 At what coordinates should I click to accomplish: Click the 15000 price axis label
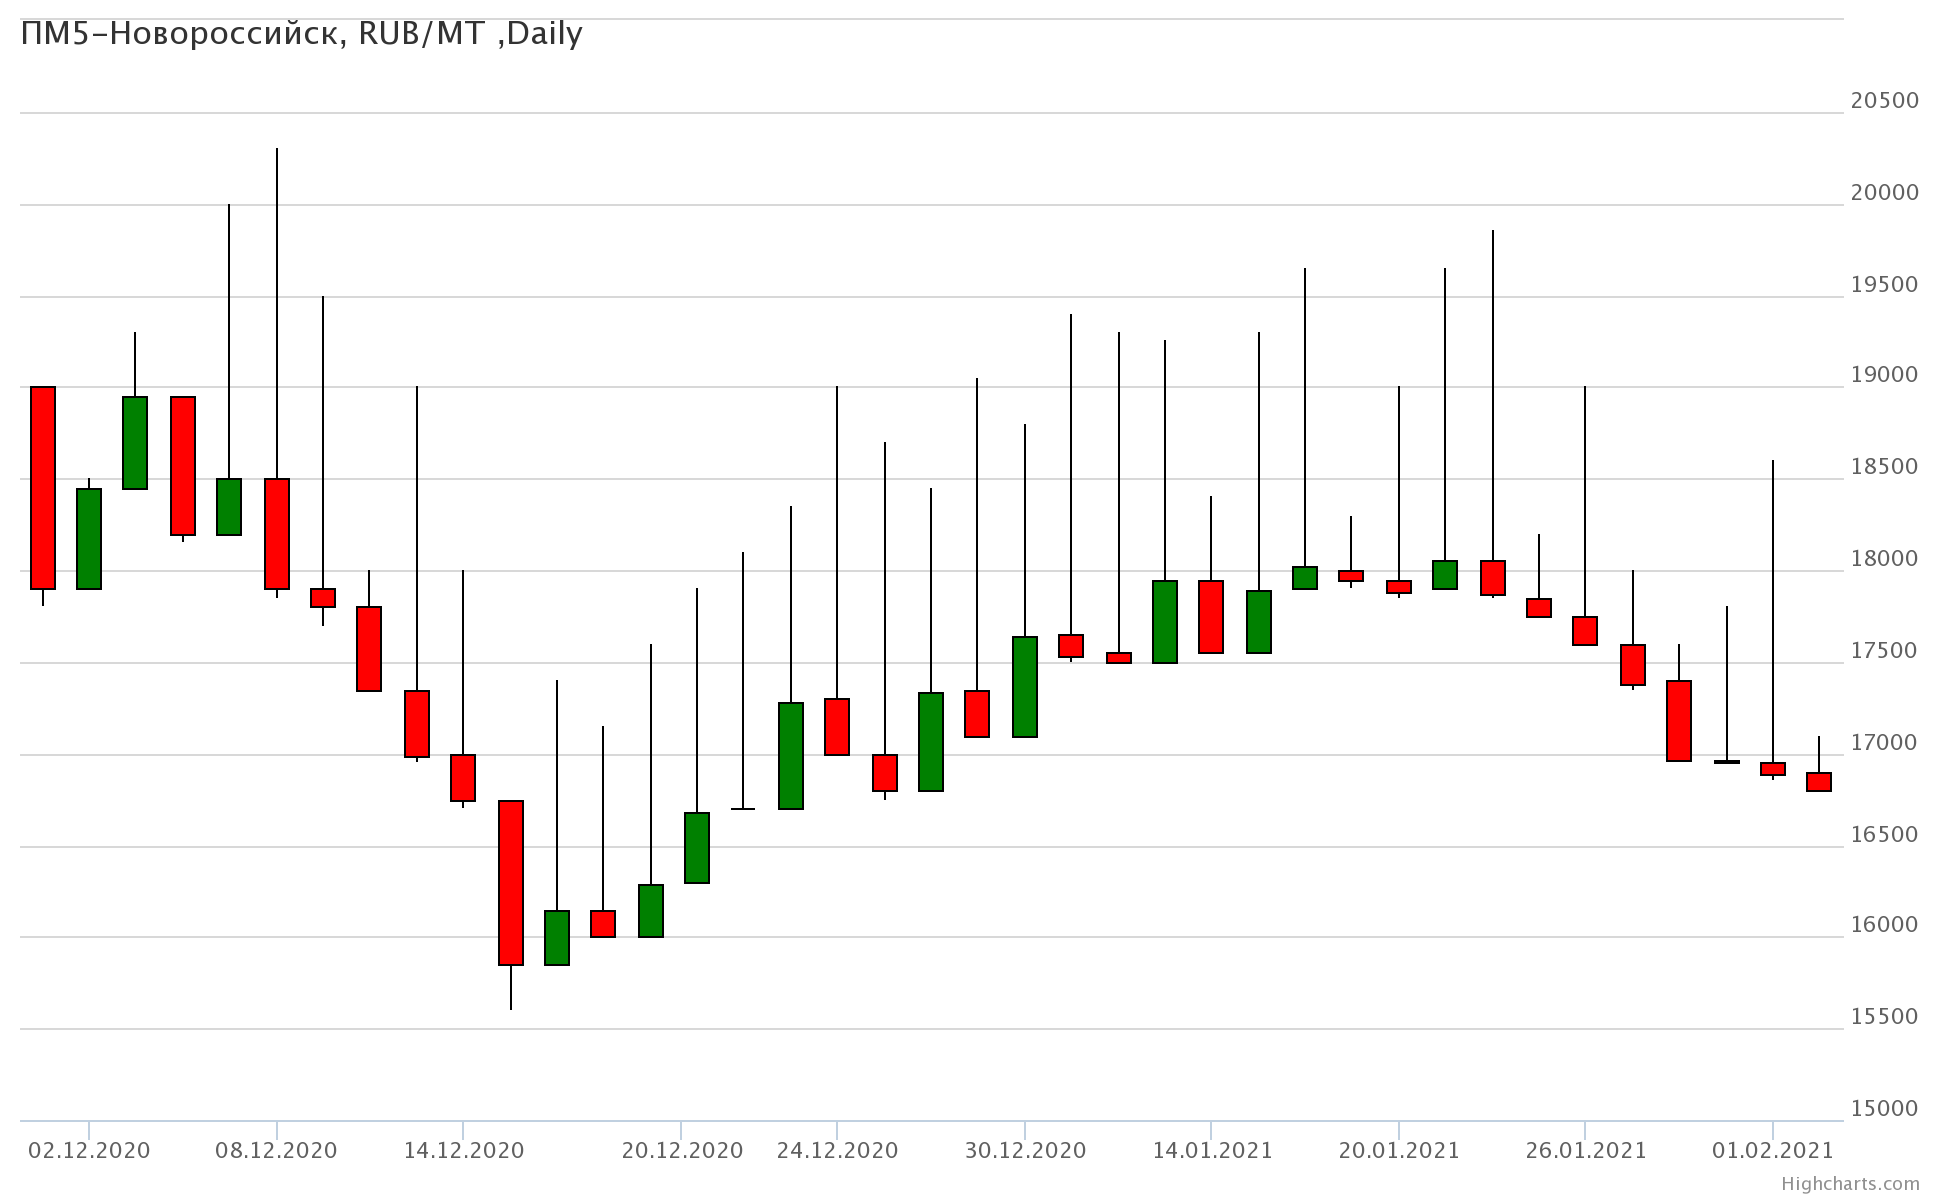[1884, 1109]
